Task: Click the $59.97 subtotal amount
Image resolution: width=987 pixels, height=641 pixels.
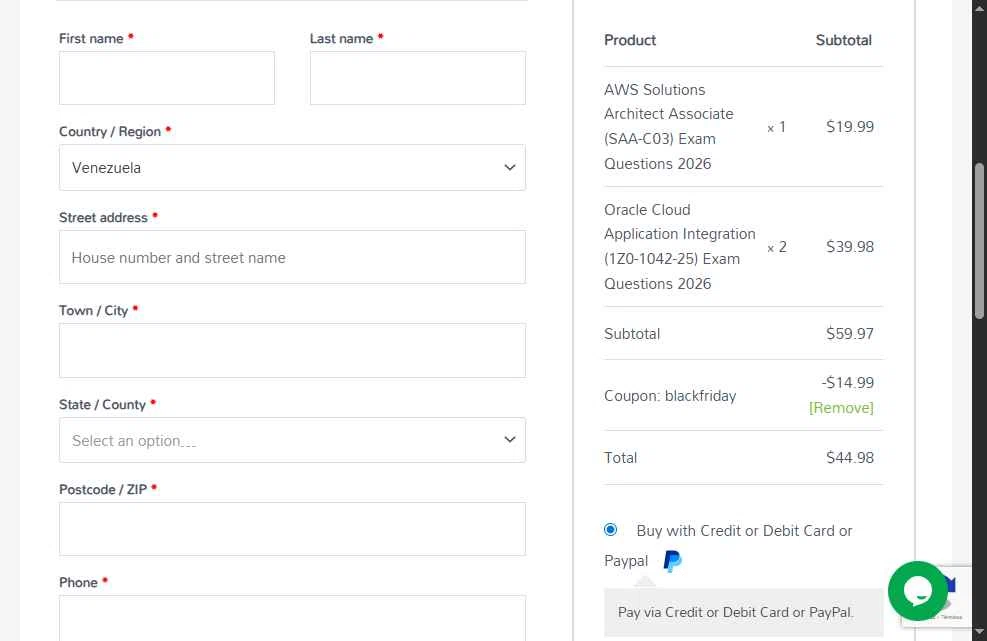Action: [x=850, y=334]
